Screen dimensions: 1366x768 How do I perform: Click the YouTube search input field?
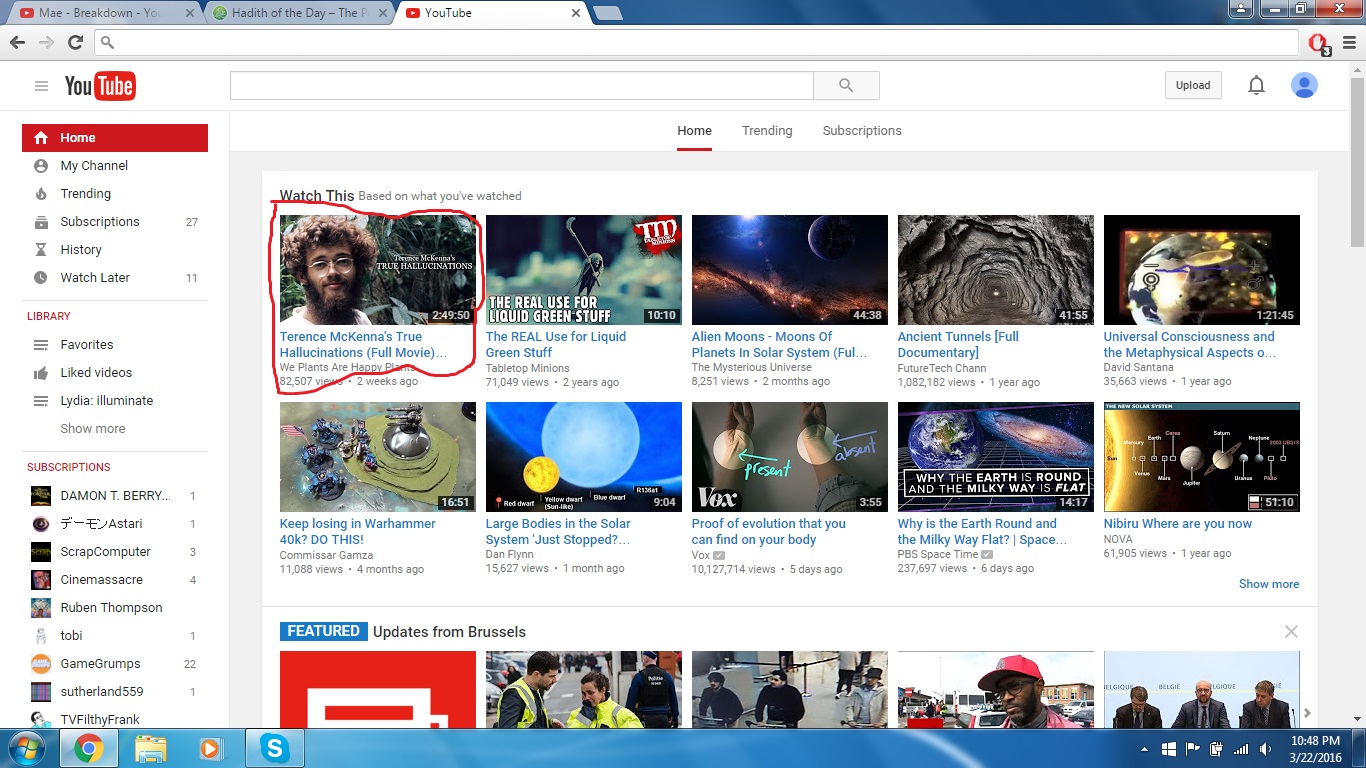(x=521, y=86)
